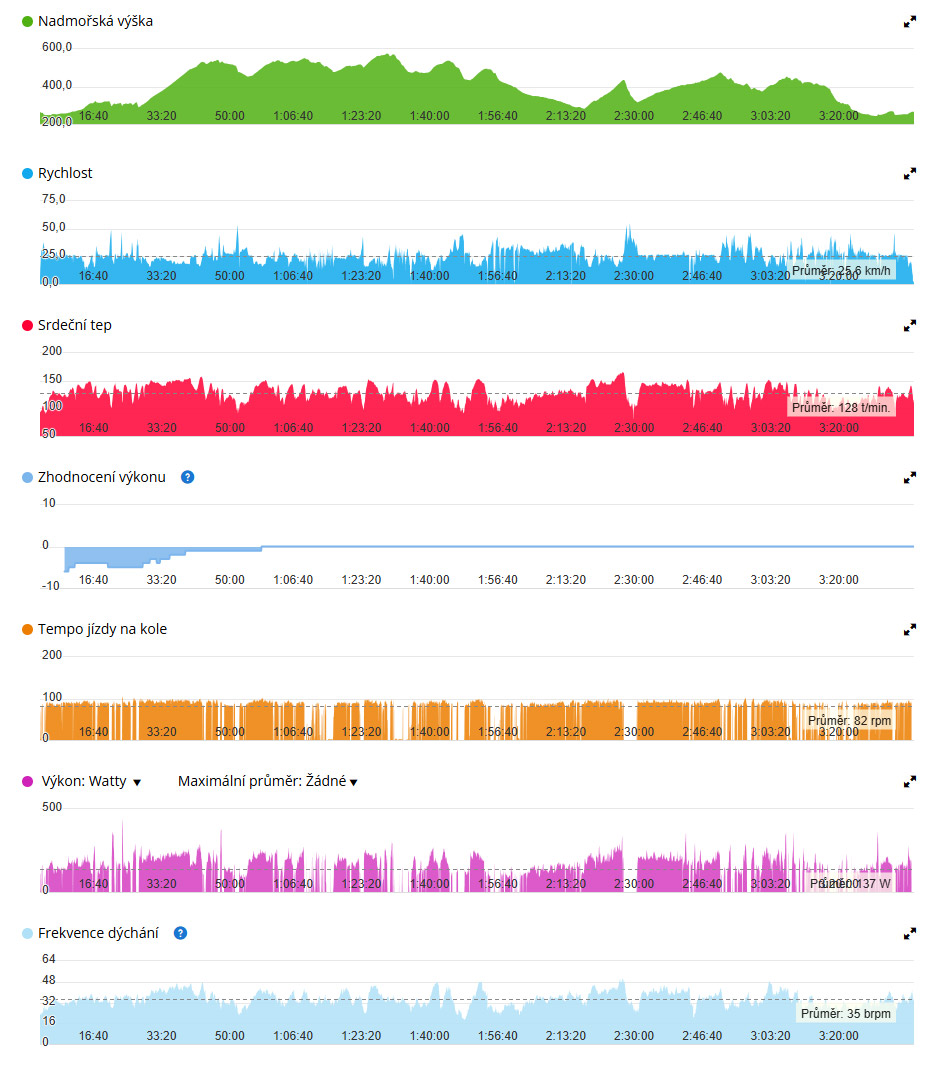Viewport: 948px width, 1067px height.
Task: Click the blue Rychlost legend dot
Action: [27, 174]
